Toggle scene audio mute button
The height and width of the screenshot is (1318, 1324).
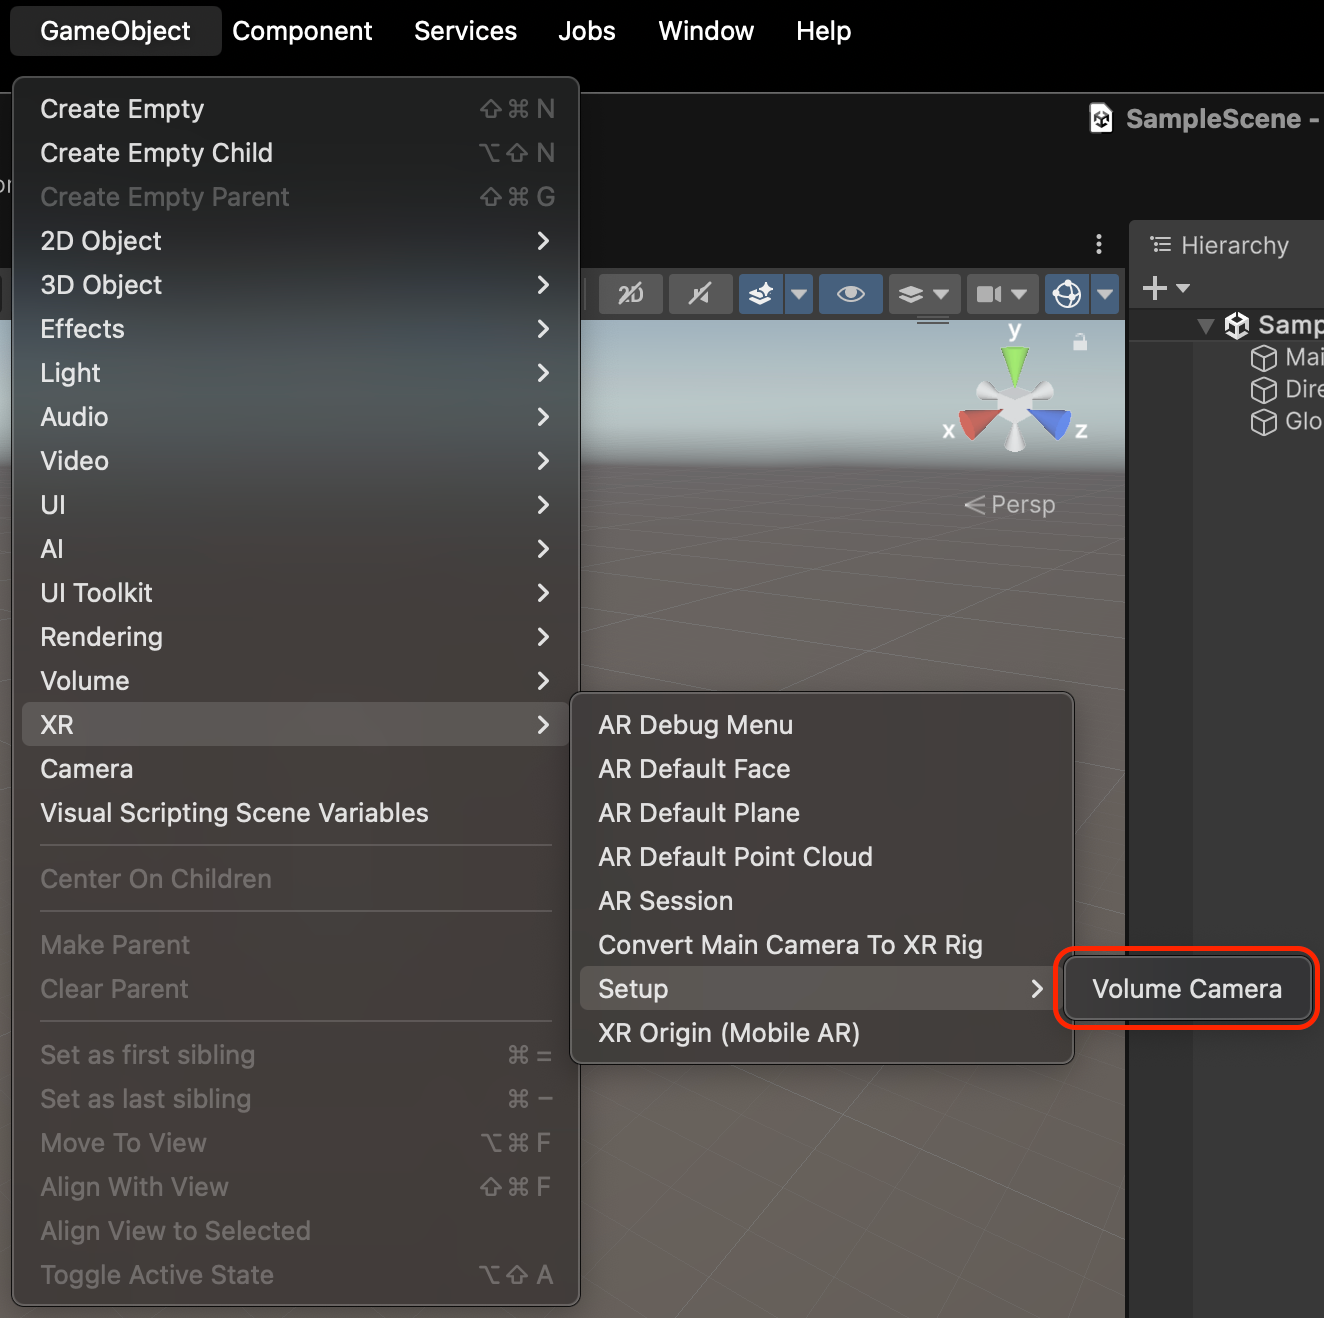click(700, 294)
